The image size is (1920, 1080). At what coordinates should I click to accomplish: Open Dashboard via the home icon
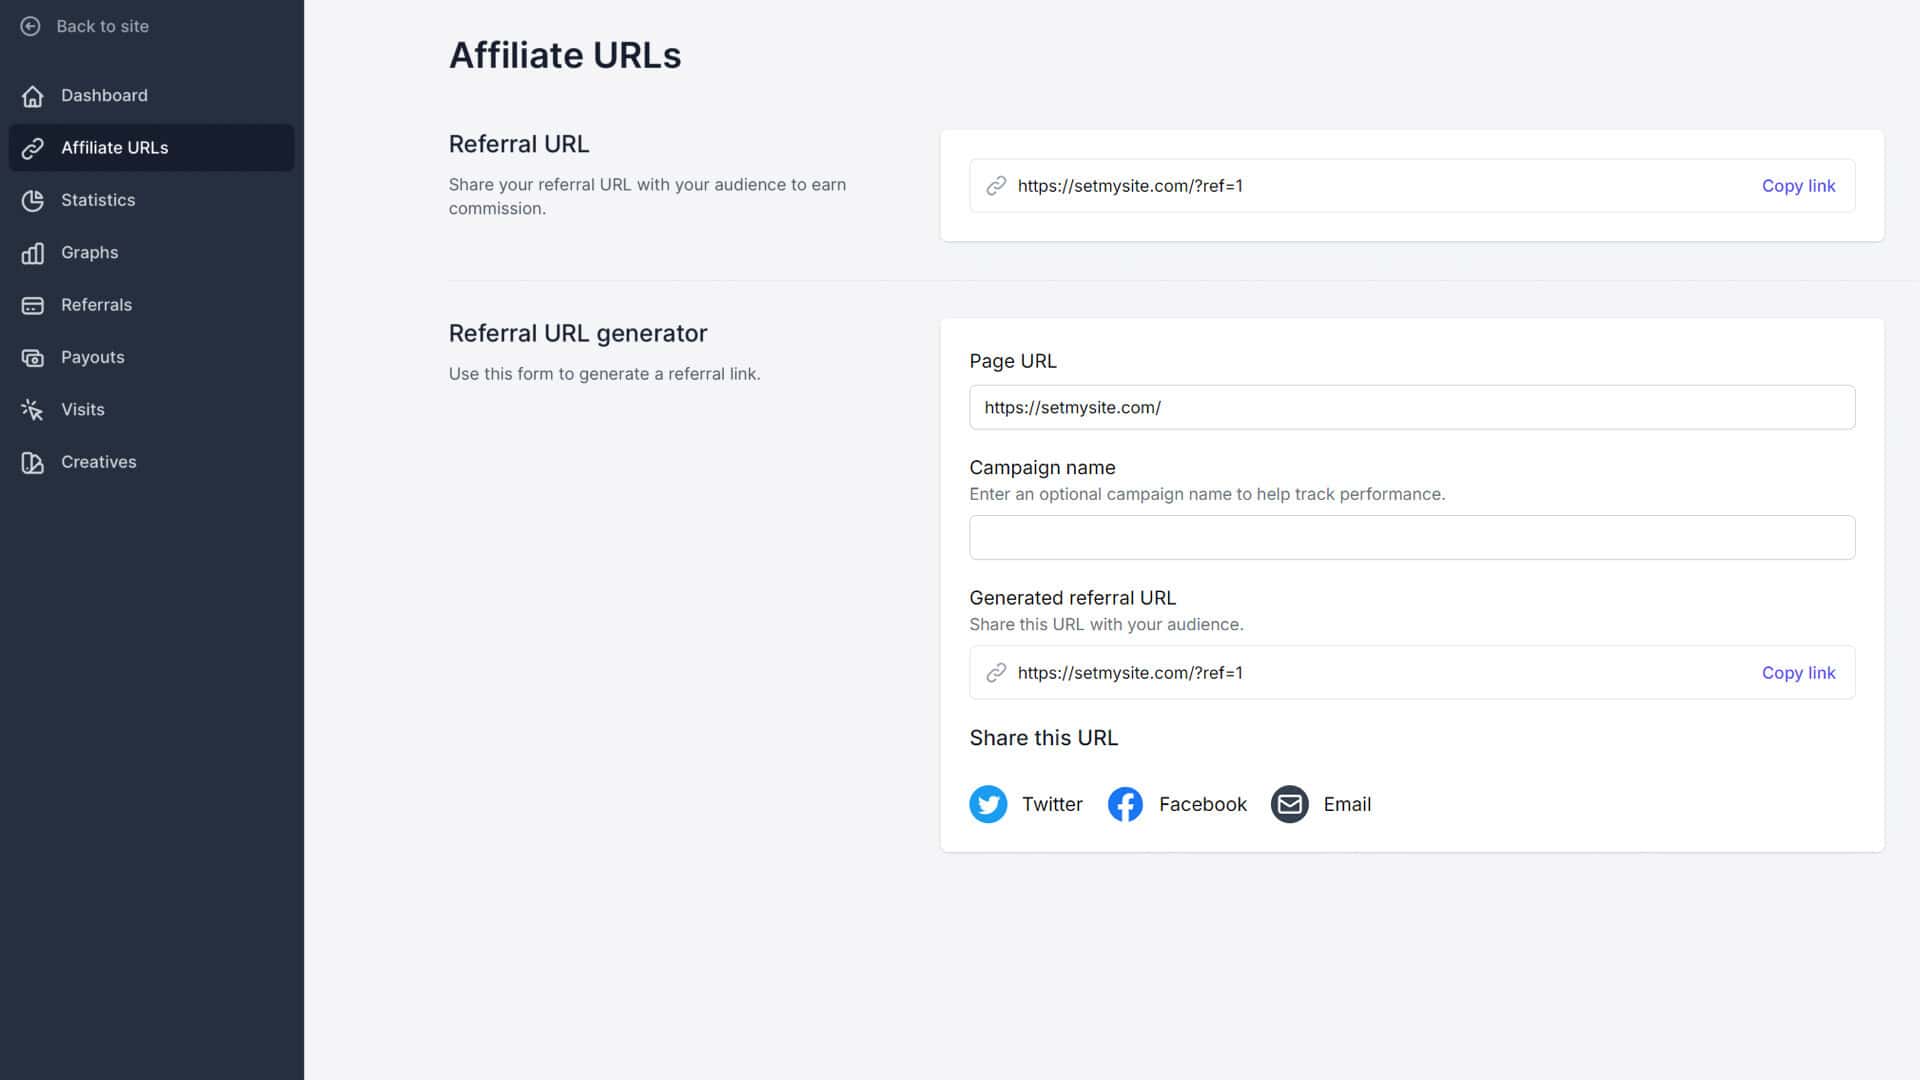[33, 96]
